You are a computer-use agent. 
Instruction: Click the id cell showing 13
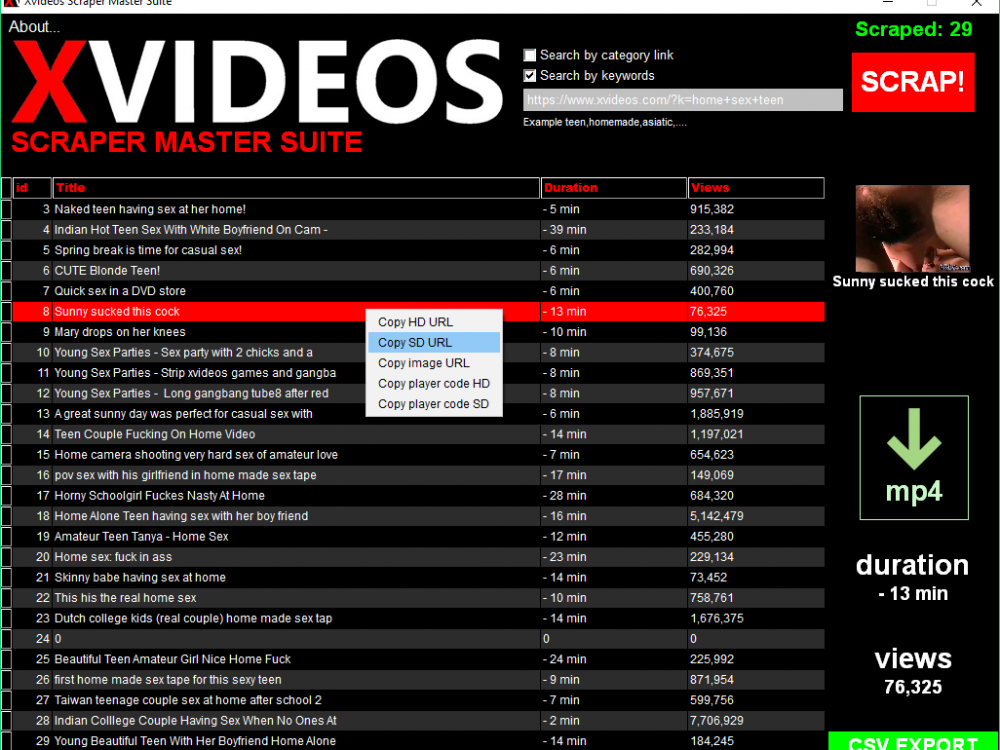coord(32,414)
